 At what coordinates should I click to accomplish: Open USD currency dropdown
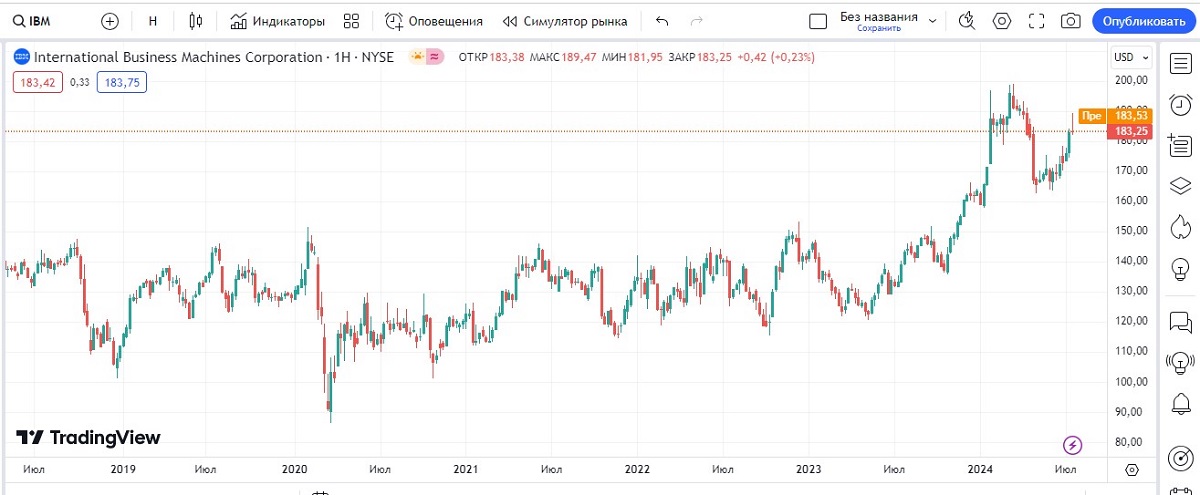pos(1130,57)
